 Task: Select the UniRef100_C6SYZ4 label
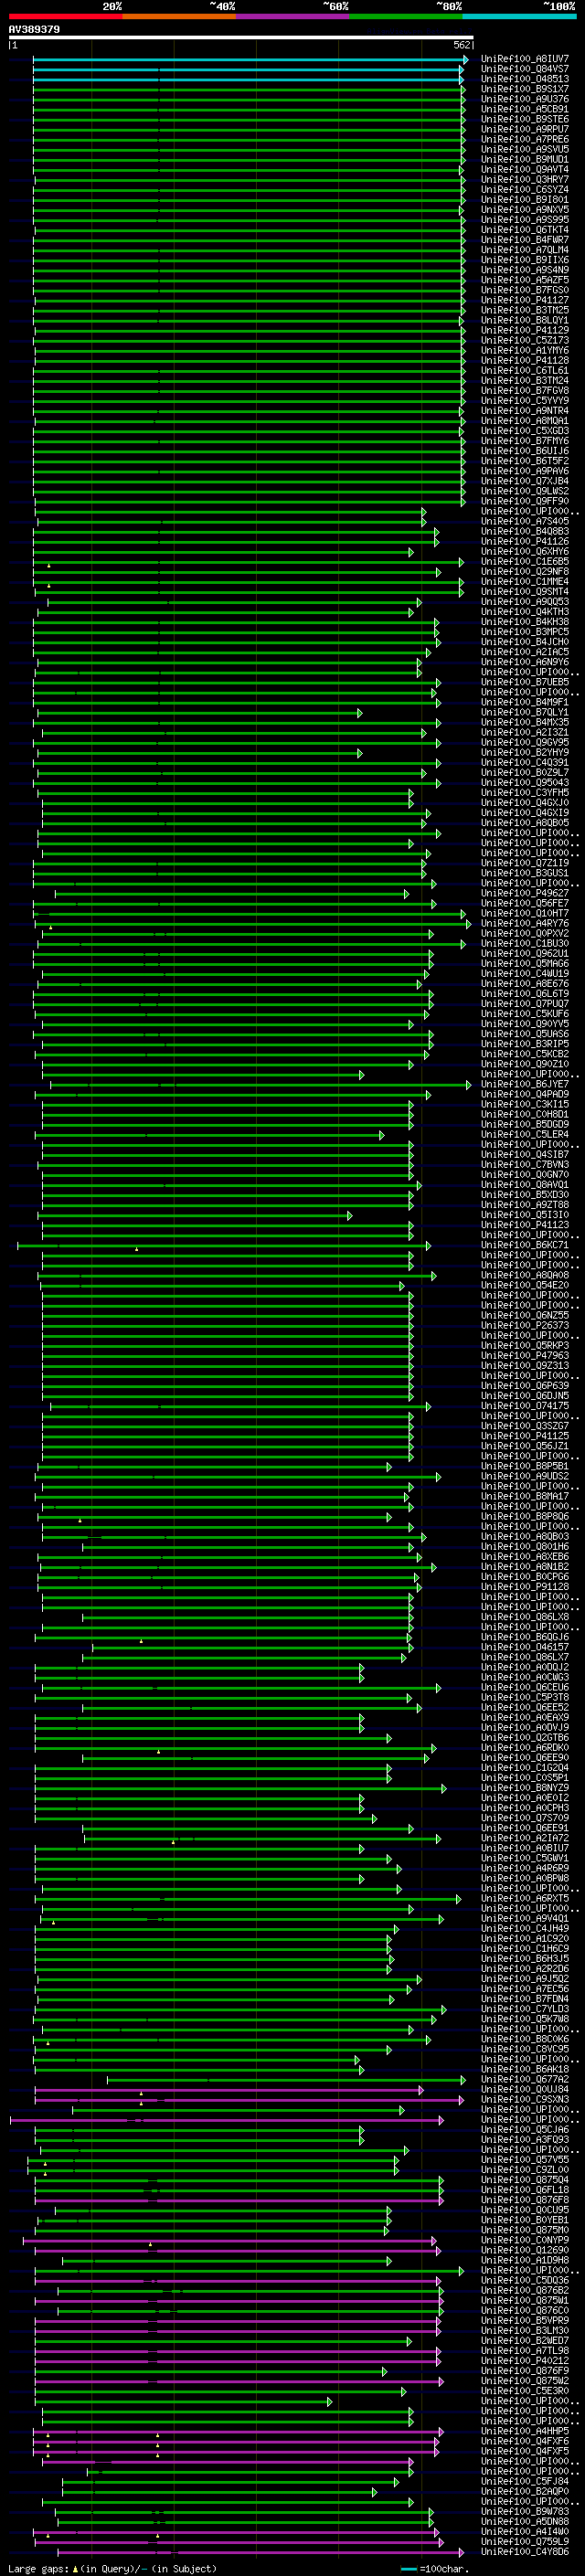(x=525, y=190)
